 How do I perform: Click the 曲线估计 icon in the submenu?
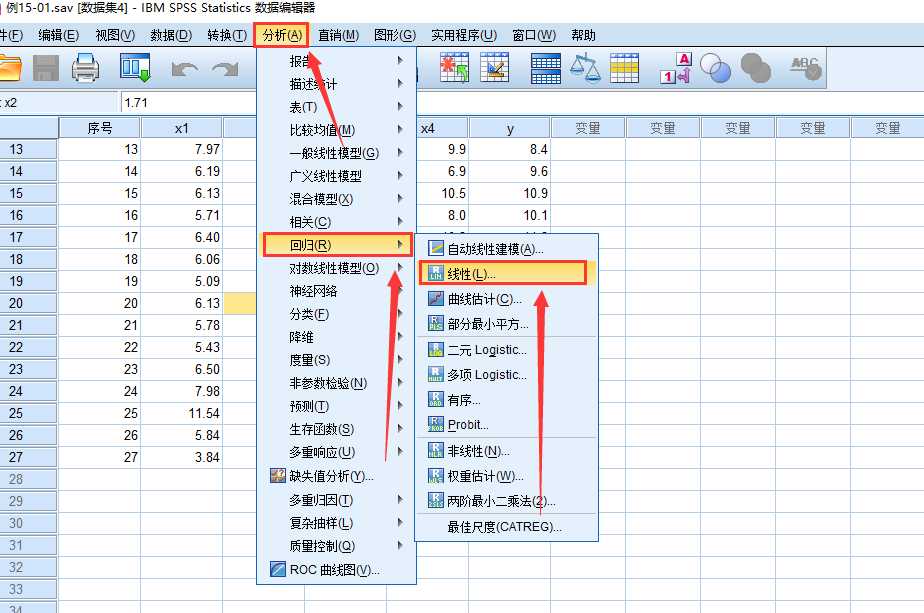tap(435, 299)
